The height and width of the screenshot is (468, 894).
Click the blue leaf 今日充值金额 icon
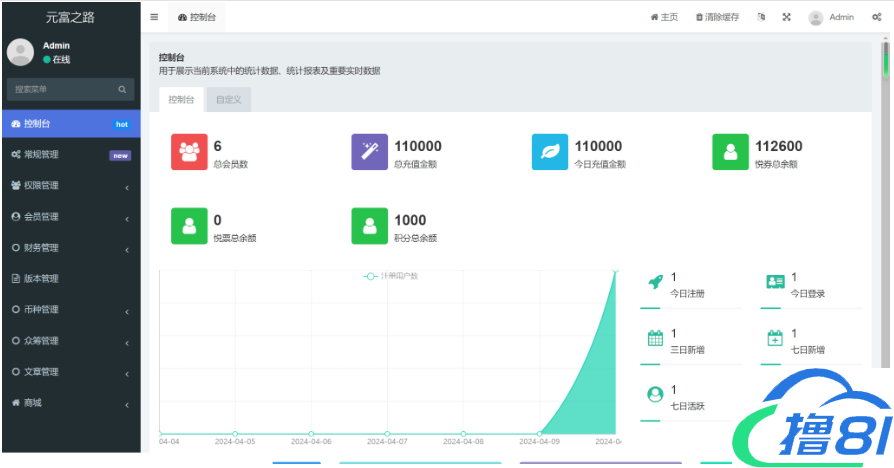click(x=550, y=152)
